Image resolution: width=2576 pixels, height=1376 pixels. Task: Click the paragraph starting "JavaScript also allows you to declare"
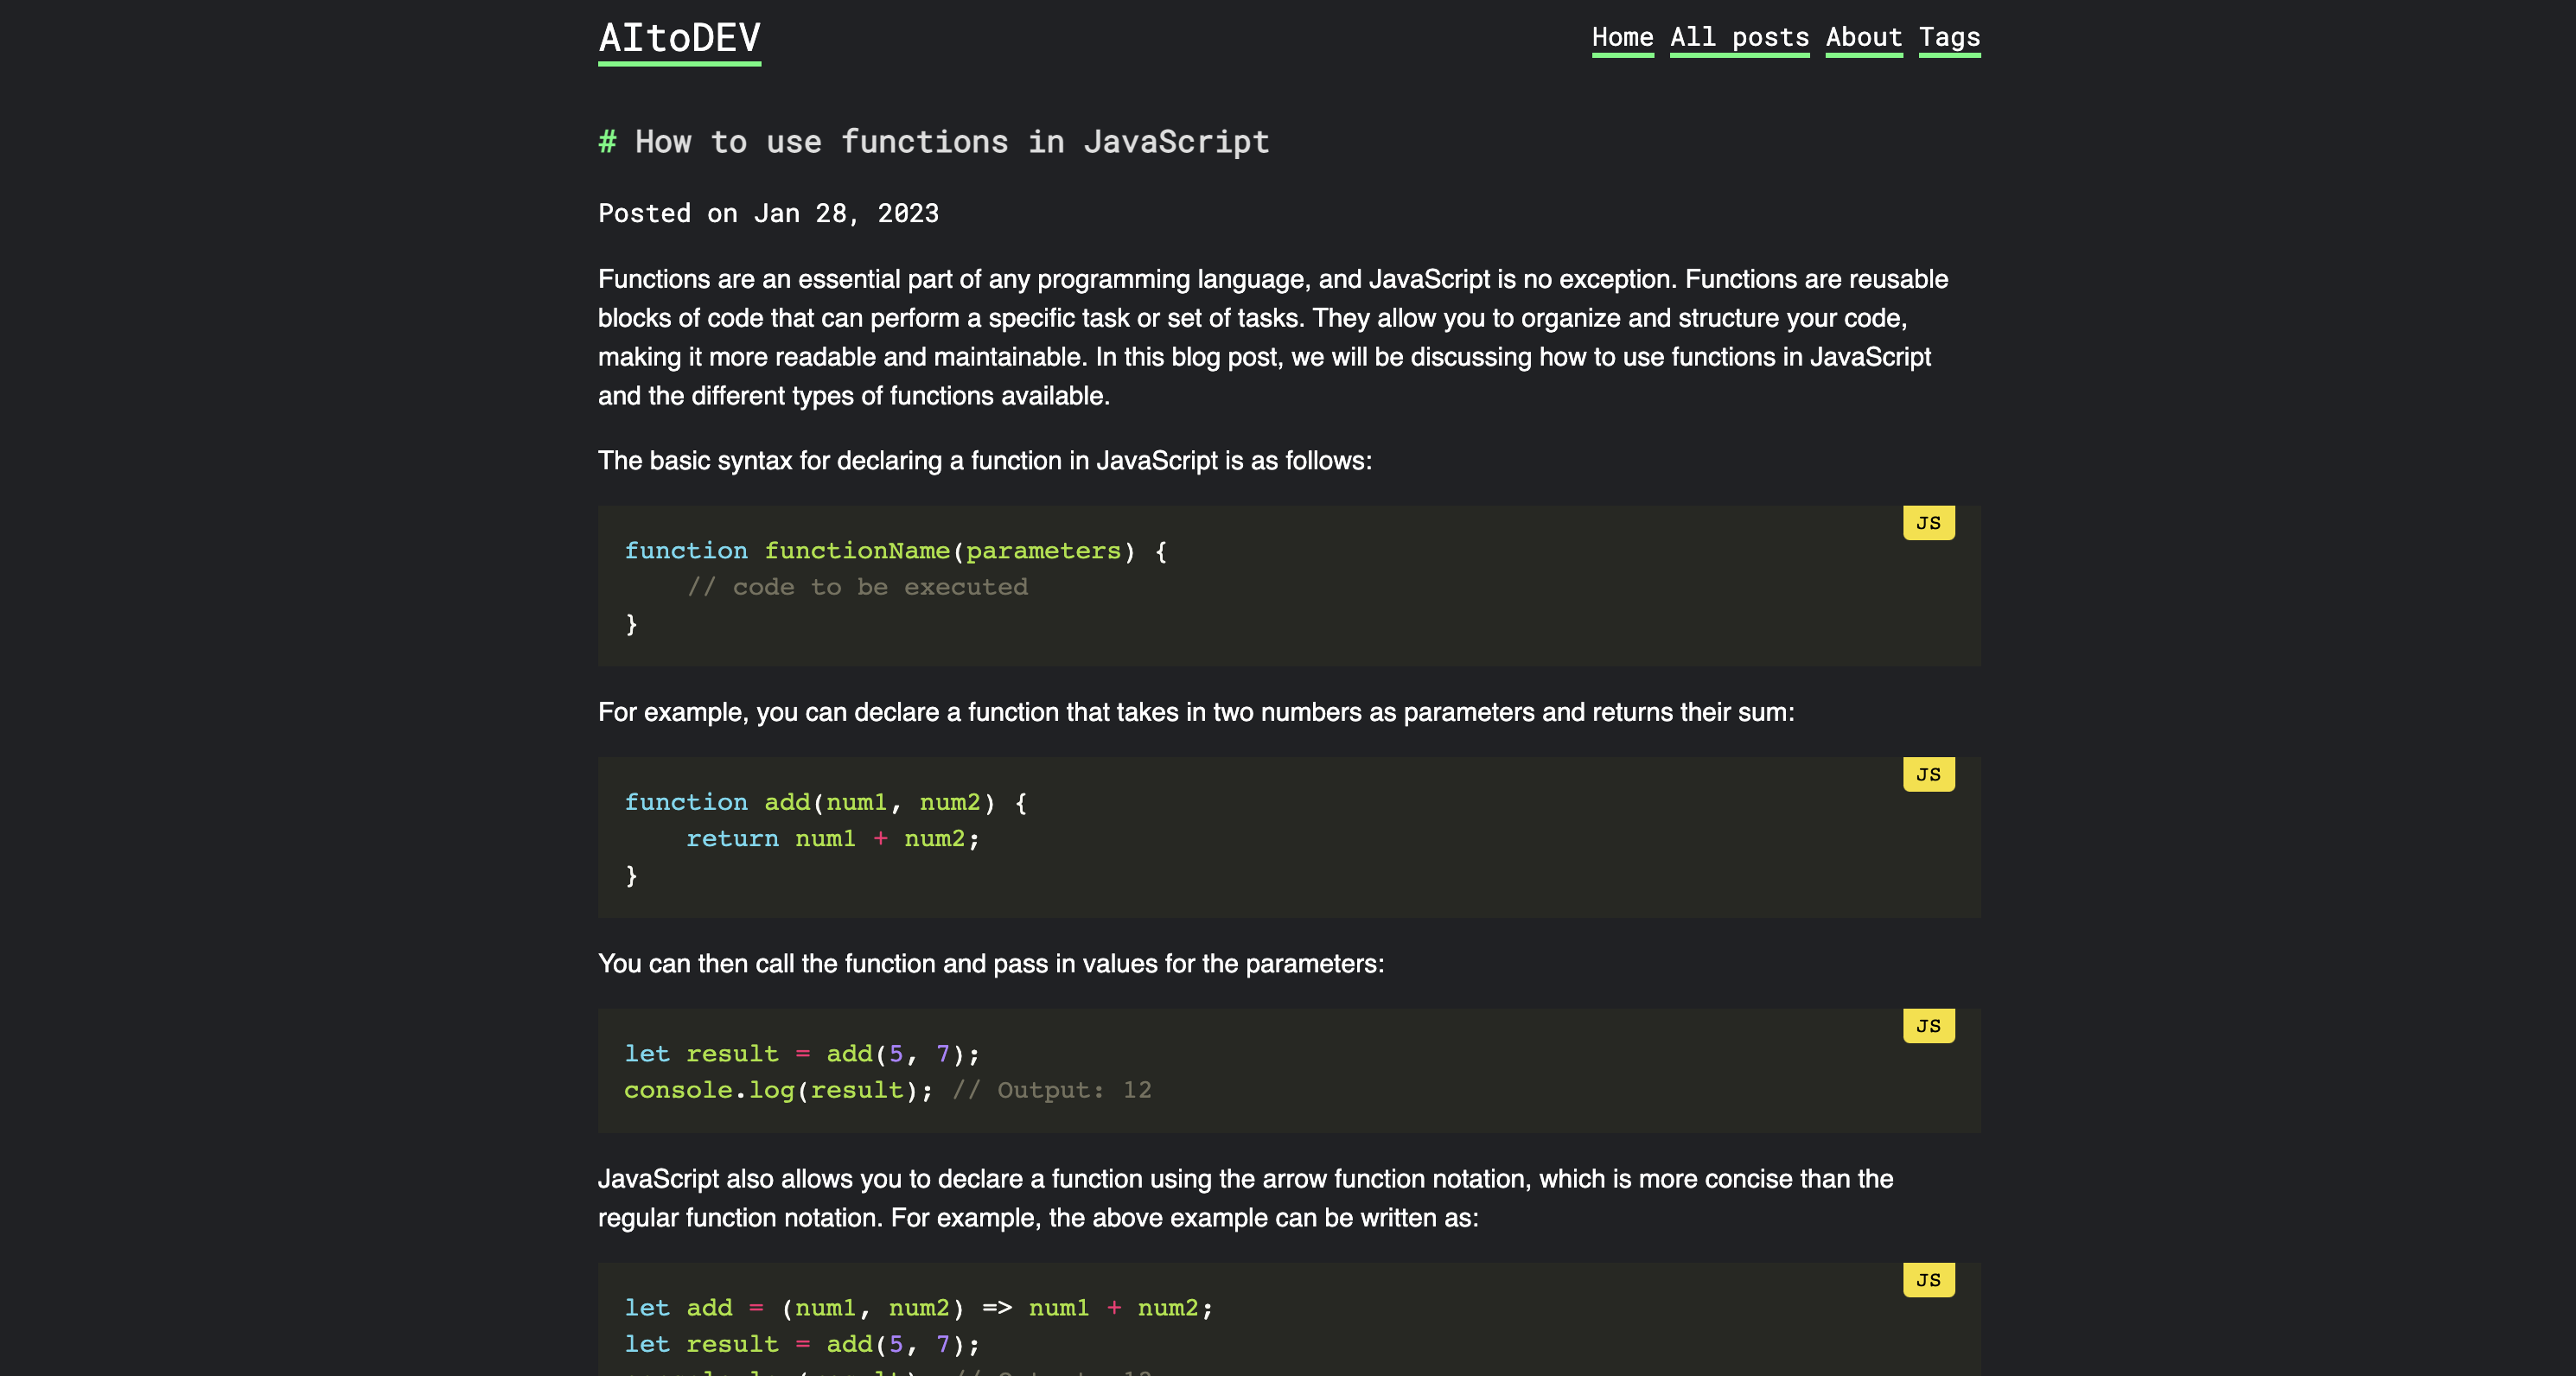coord(1245,1198)
